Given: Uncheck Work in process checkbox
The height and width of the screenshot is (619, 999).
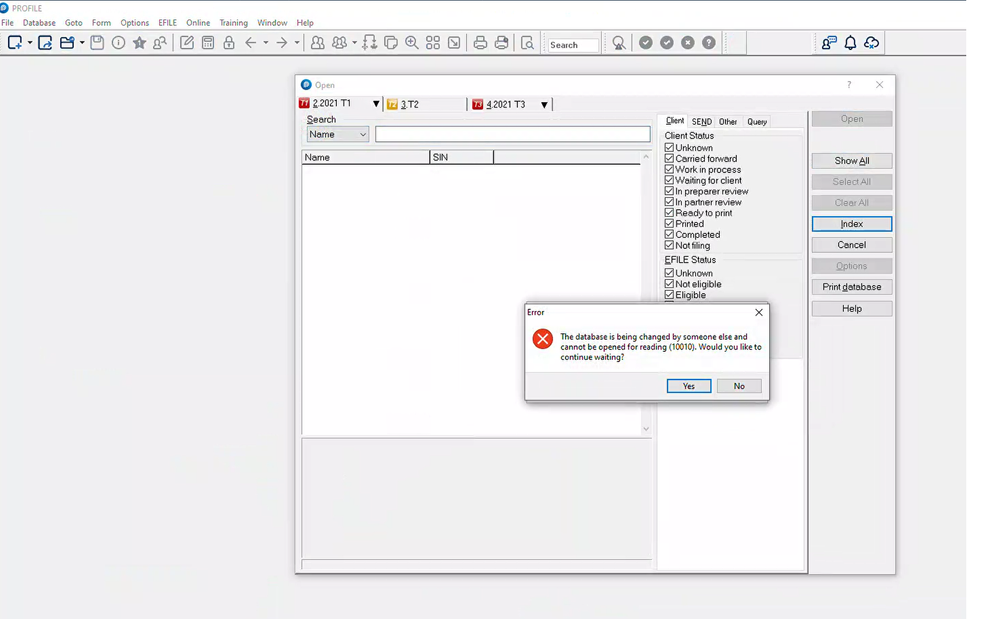Looking at the screenshot, I should 669,169.
